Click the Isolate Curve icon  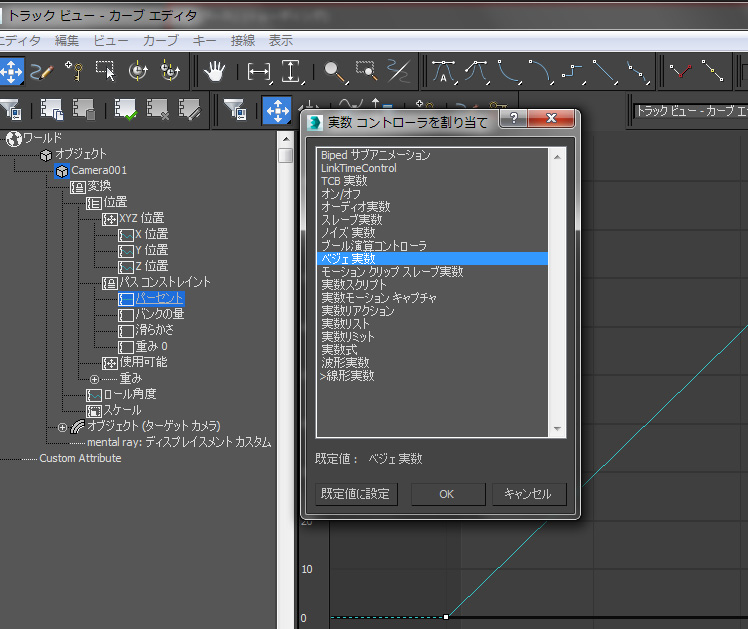point(398,72)
